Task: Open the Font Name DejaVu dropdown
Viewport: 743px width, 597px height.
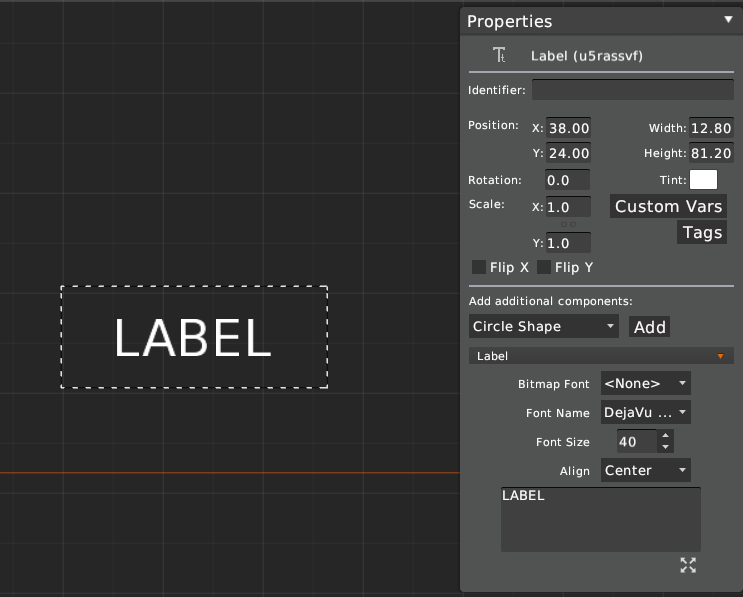Action: pos(645,412)
